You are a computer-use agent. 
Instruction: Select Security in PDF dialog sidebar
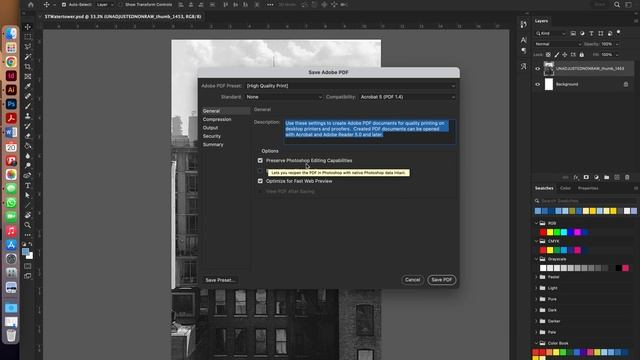[x=212, y=136]
